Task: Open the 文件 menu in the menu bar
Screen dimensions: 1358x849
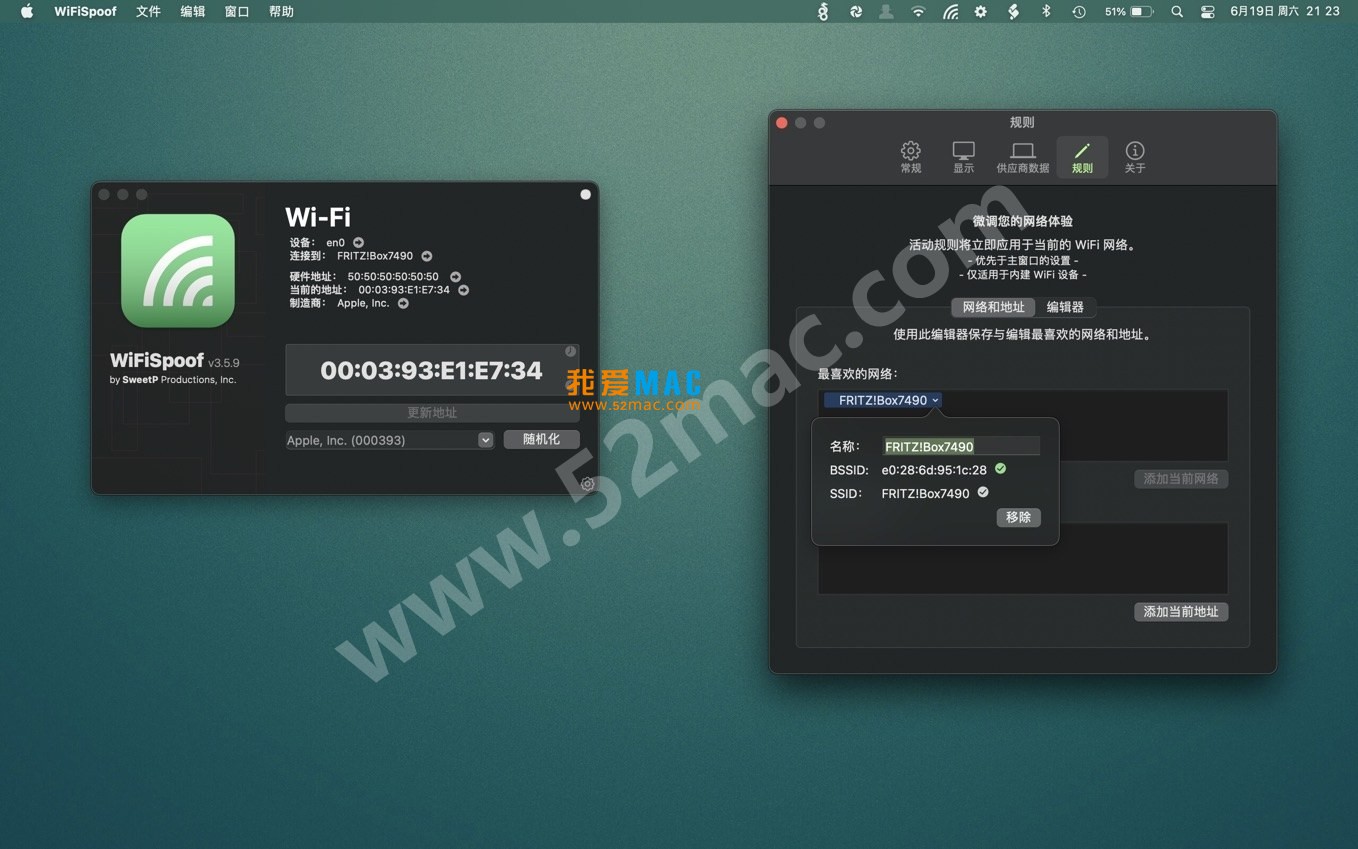Action: click(x=148, y=12)
